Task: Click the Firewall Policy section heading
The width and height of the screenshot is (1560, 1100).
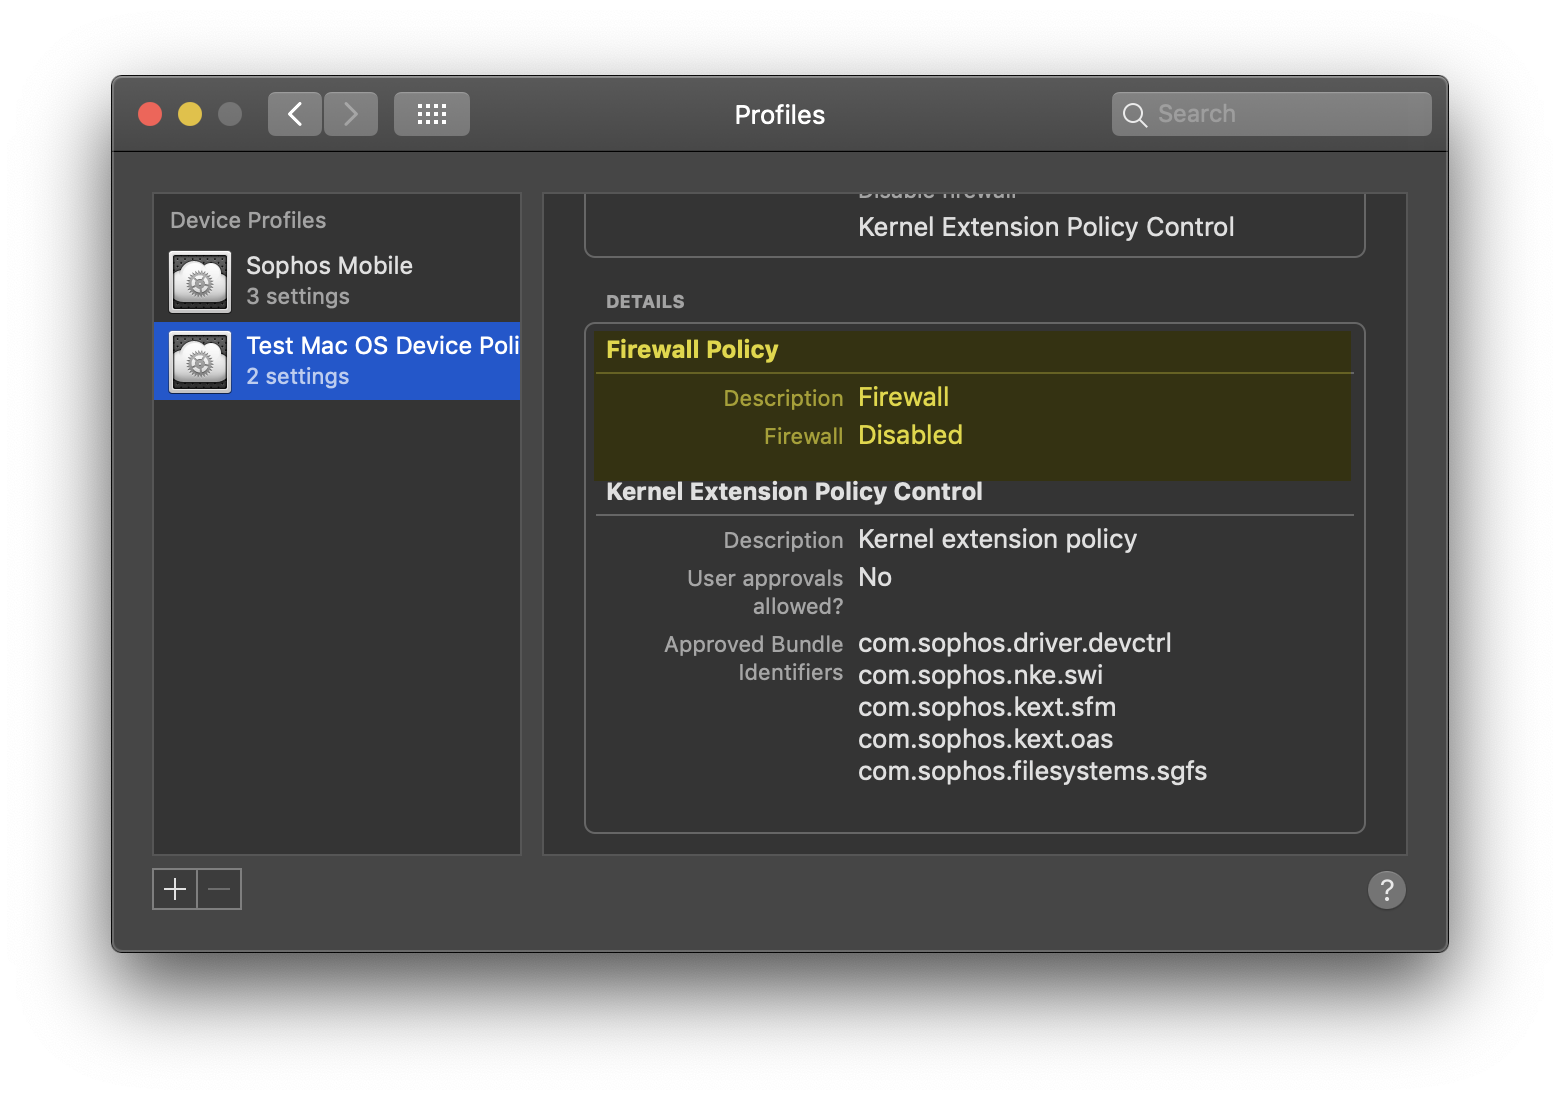Action: coord(692,350)
